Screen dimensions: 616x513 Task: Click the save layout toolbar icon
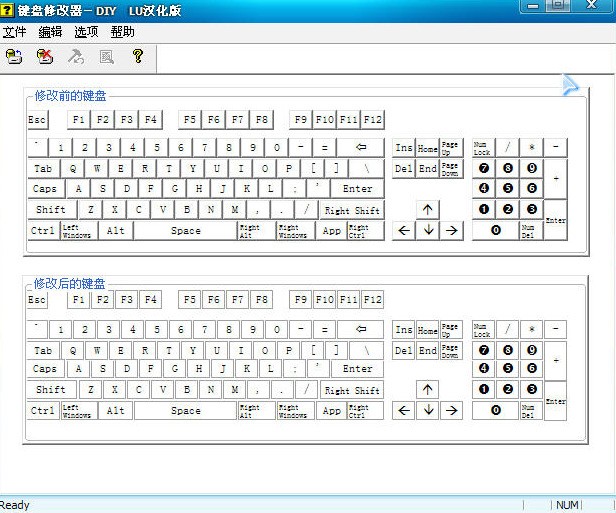[x=15, y=57]
